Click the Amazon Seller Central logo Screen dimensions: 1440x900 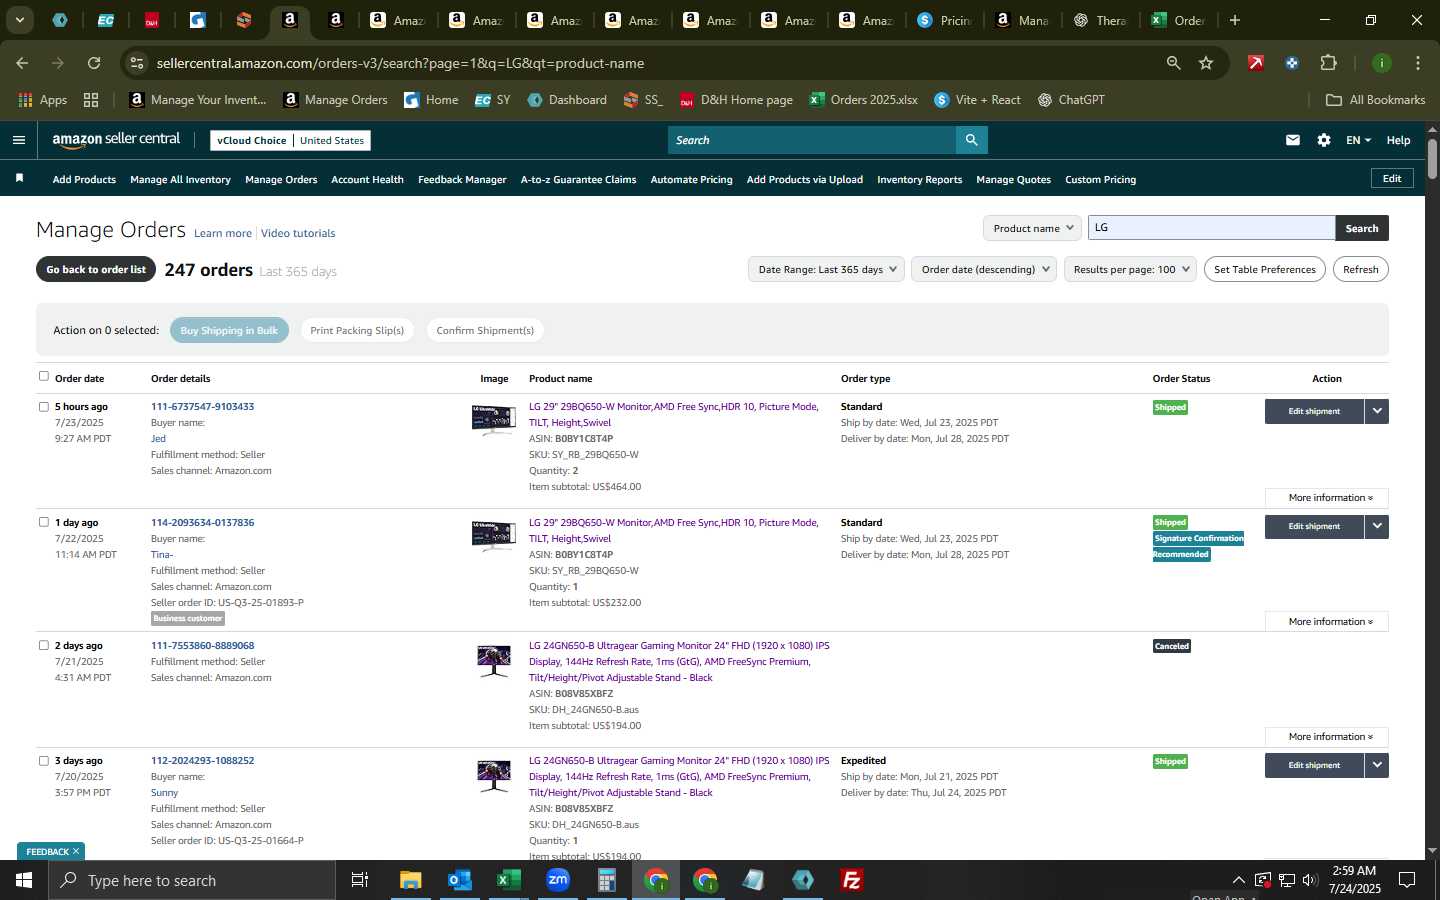pos(116,140)
